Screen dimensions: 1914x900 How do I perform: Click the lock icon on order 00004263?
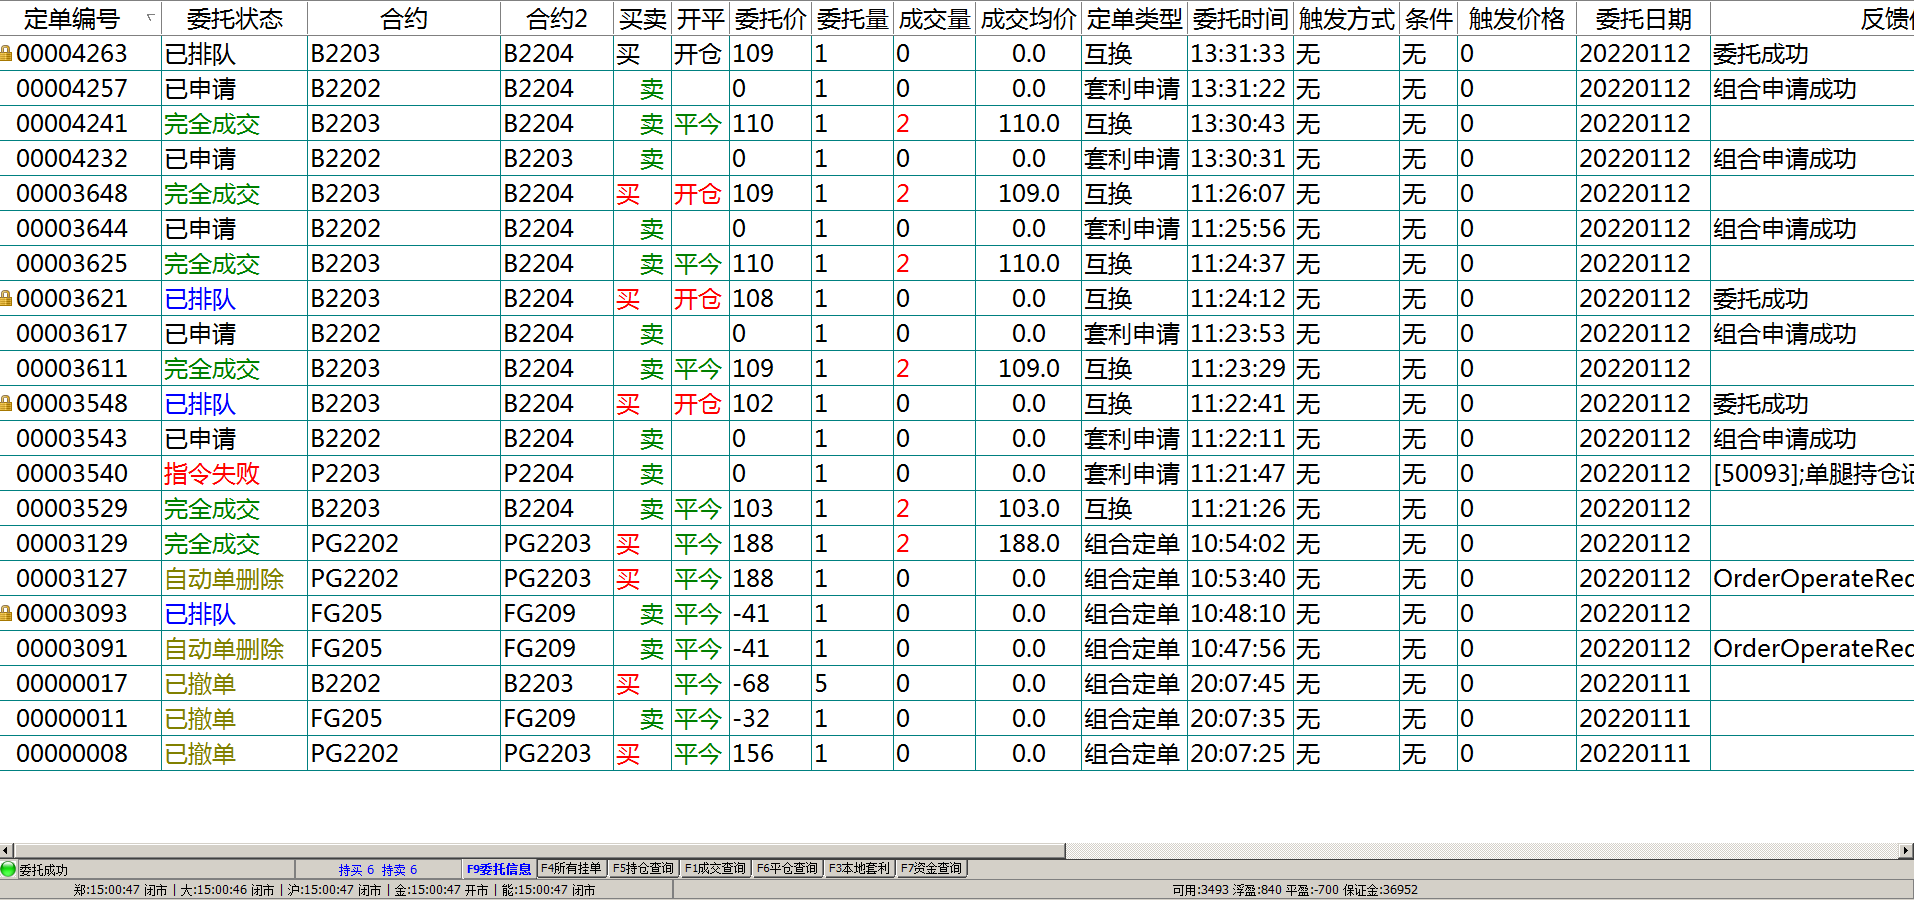coord(6,54)
